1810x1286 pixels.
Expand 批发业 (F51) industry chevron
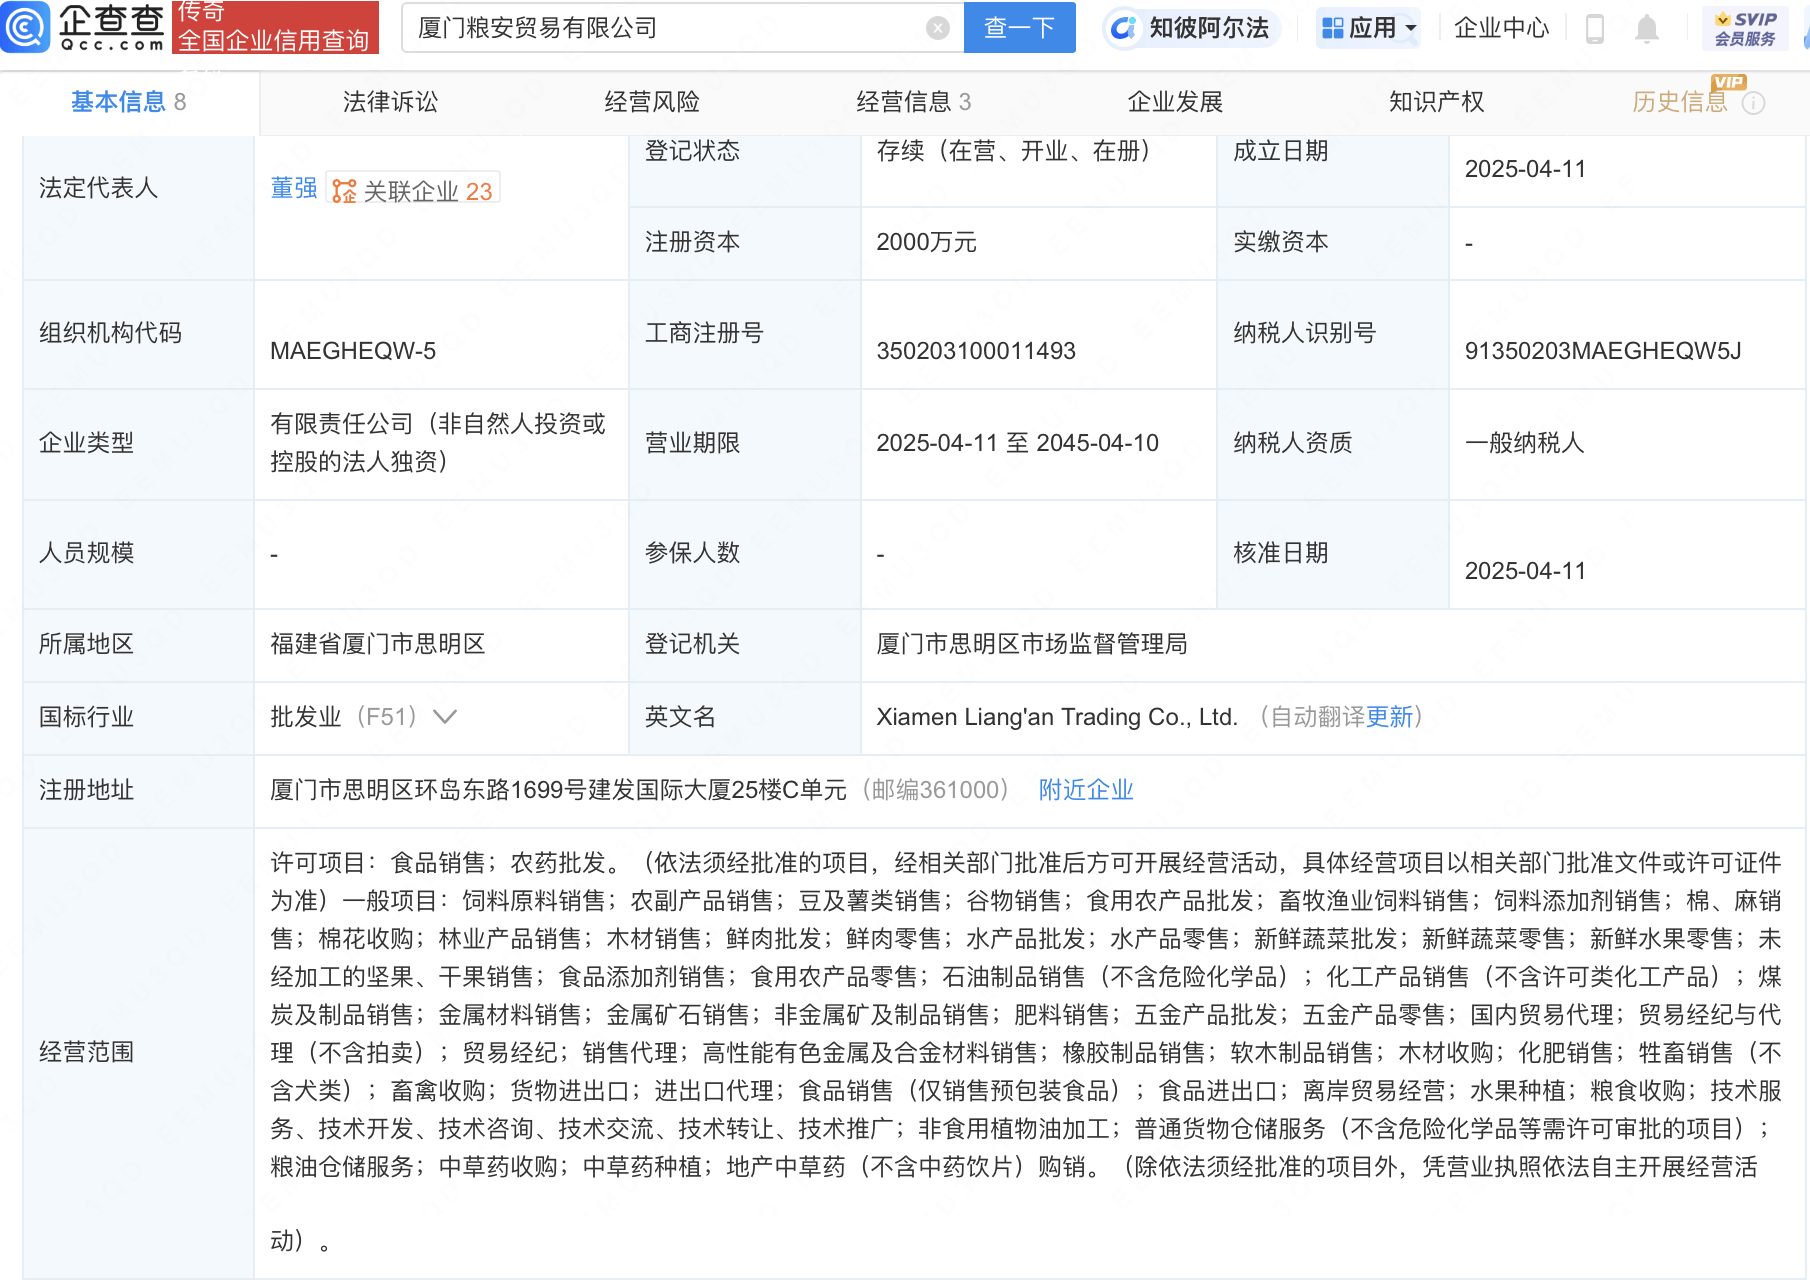[x=445, y=717]
